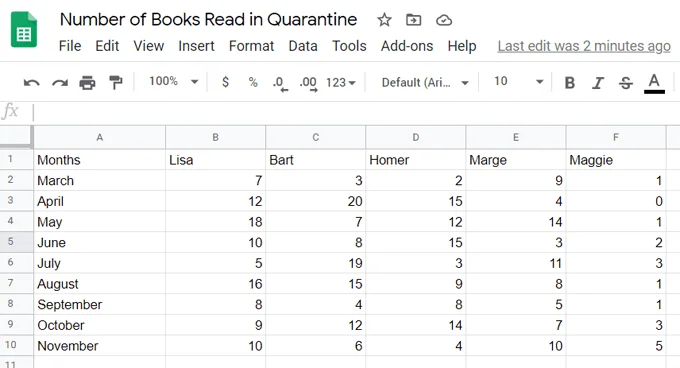
Task: Open the Format menu
Action: pyautogui.click(x=251, y=46)
